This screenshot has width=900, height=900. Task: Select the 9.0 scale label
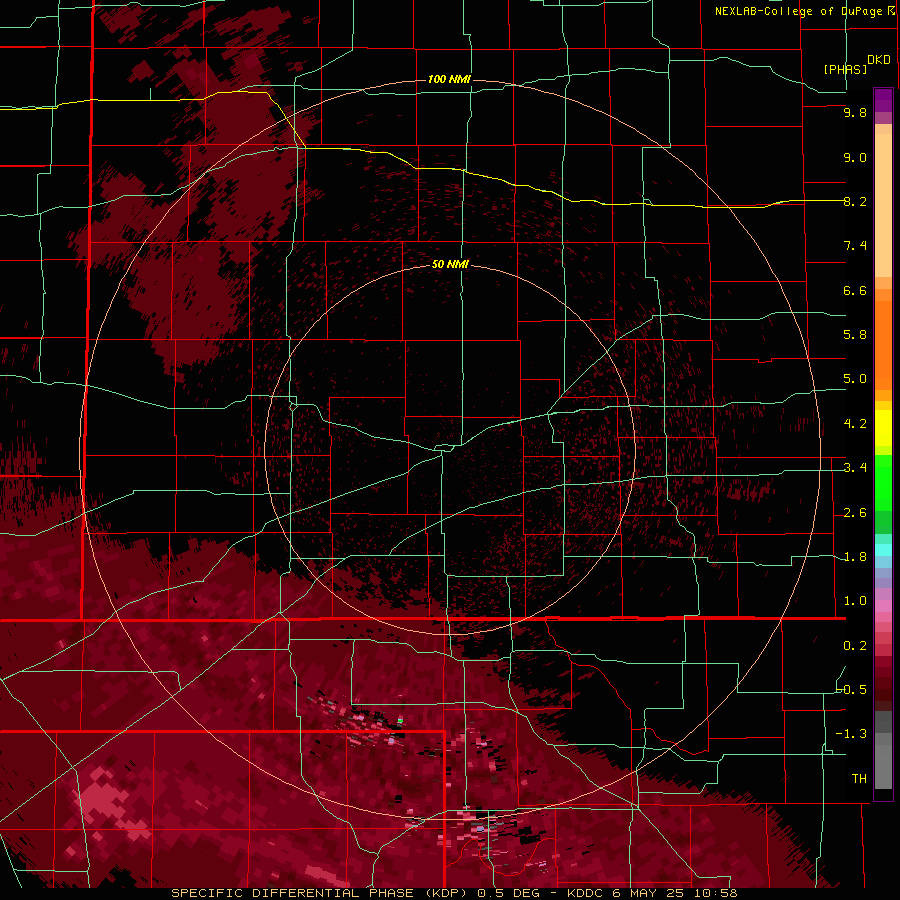pyautogui.click(x=855, y=157)
